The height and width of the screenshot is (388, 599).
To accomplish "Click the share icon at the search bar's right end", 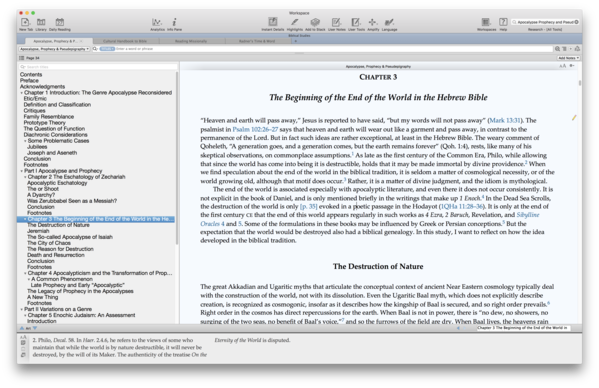I will point(577,49).
